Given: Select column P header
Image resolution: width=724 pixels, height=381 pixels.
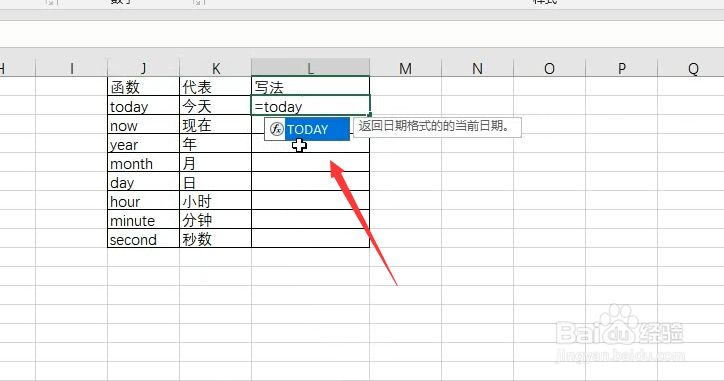Looking at the screenshot, I should [621, 68].
